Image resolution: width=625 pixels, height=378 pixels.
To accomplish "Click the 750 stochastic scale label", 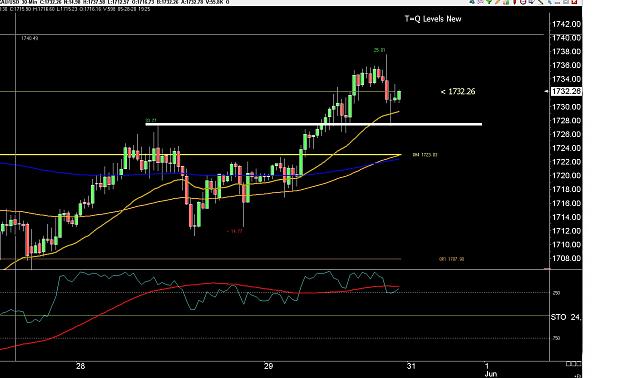I will pyautogui.click(x=556, y=338).
